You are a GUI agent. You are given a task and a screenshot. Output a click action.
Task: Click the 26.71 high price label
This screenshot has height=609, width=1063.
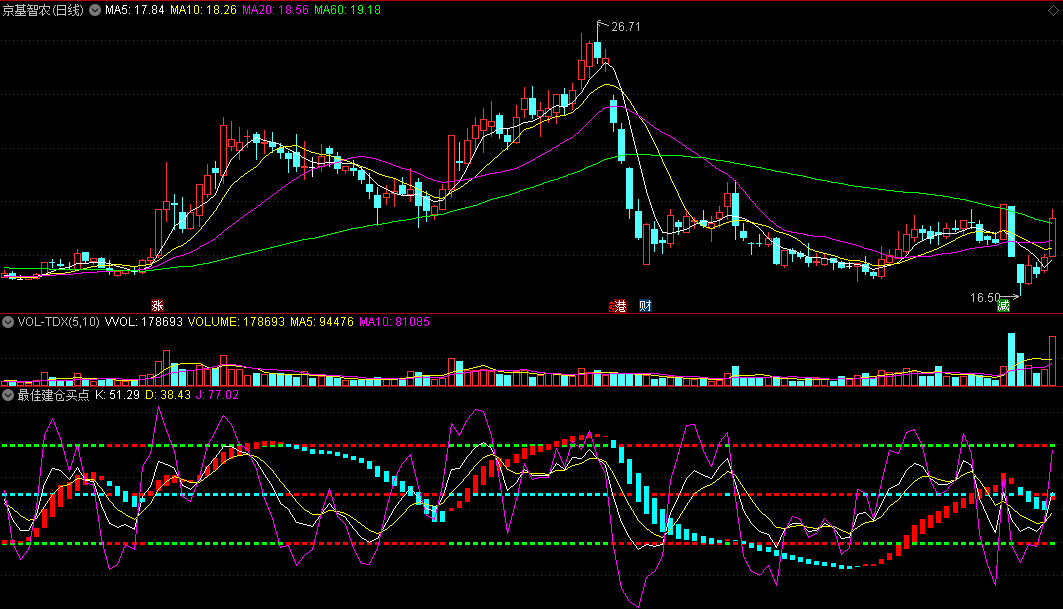pos(626,27)
